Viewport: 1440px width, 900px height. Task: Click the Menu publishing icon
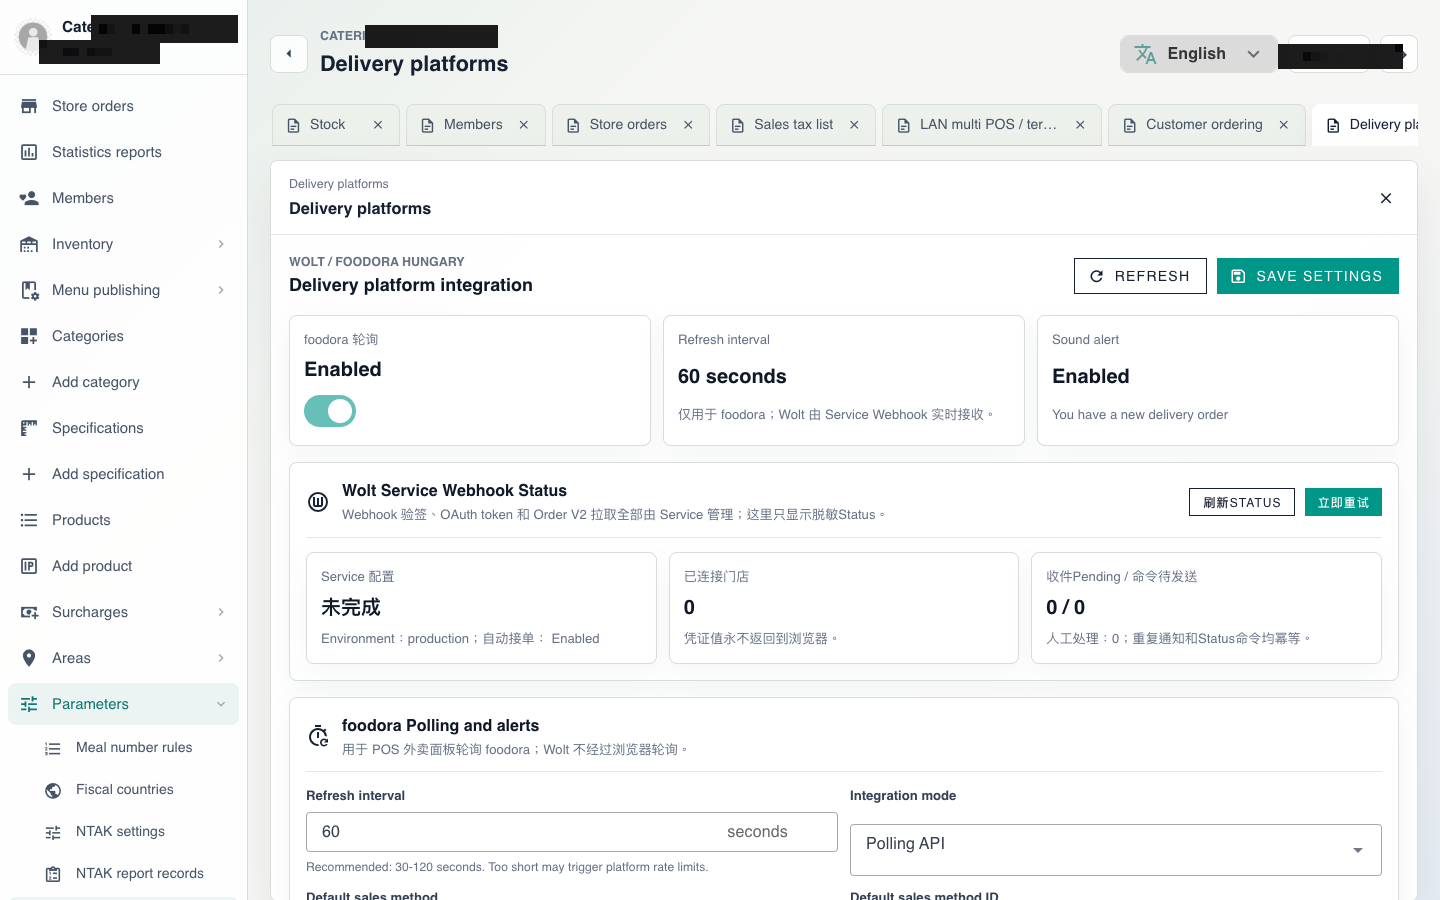pyautogui.click(x=29, y=290)
